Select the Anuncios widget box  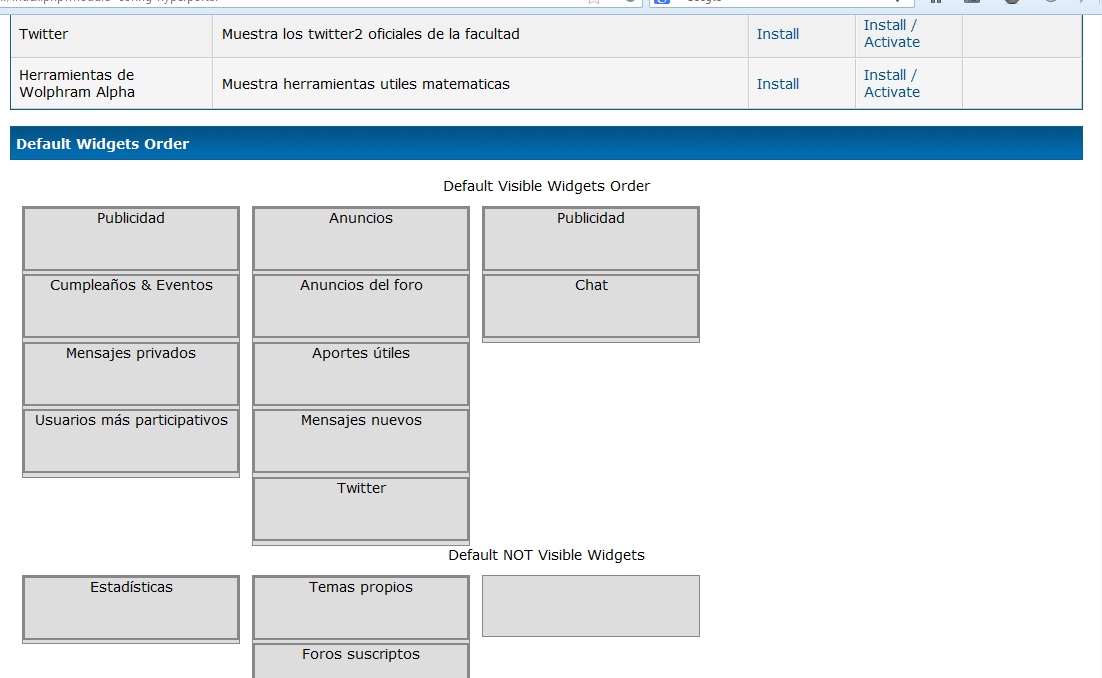click(x=361, y=238)
